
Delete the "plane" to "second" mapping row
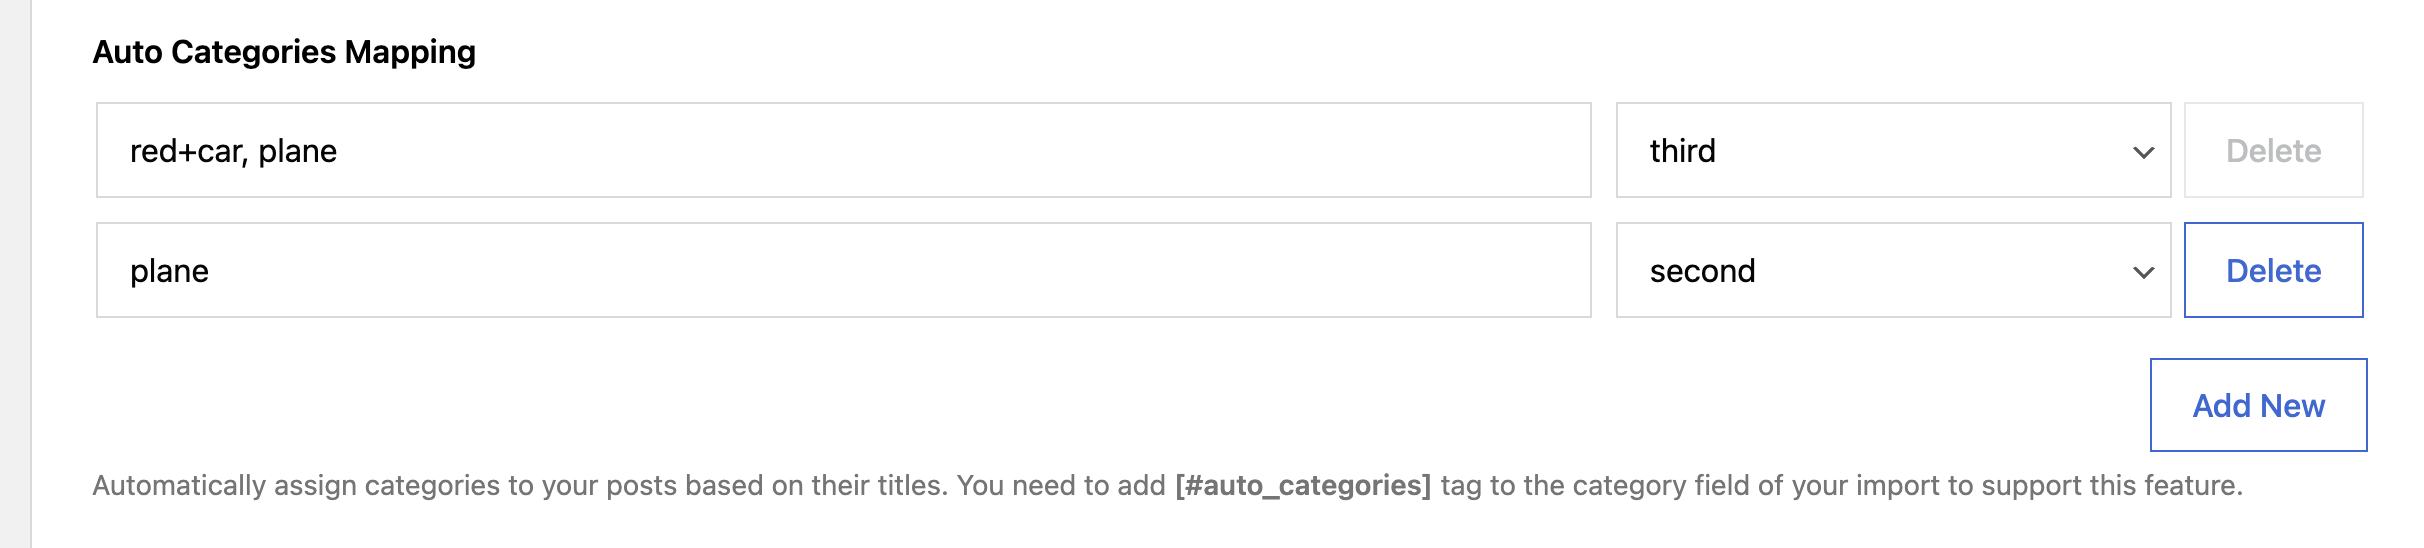(2273, 270)
